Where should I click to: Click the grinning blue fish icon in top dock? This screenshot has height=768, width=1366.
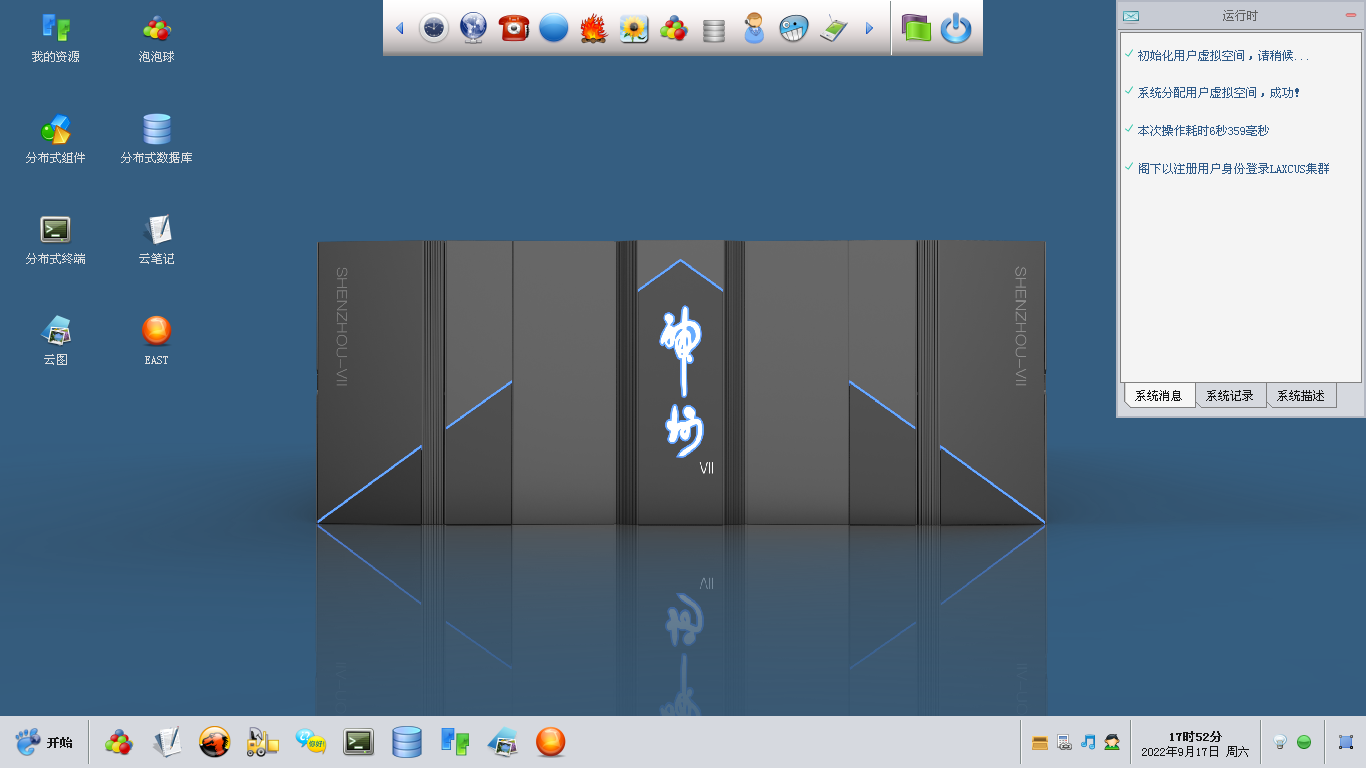tap(794, 28)
